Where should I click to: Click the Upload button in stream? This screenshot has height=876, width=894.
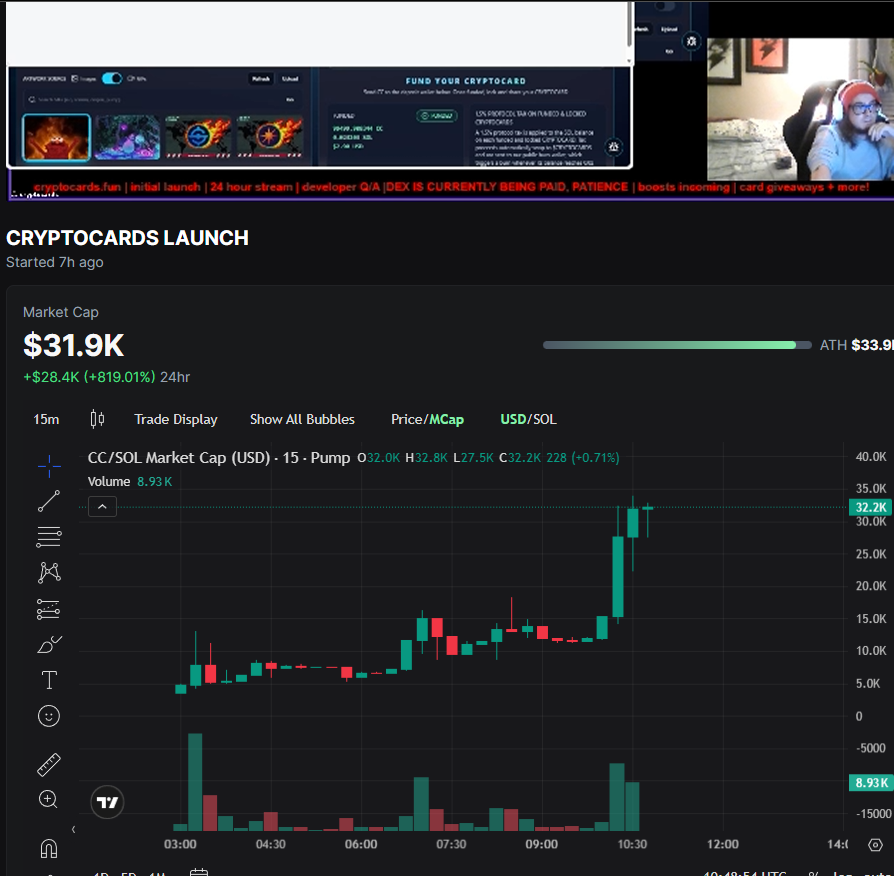pyautogui.click(x=290, y=79)
